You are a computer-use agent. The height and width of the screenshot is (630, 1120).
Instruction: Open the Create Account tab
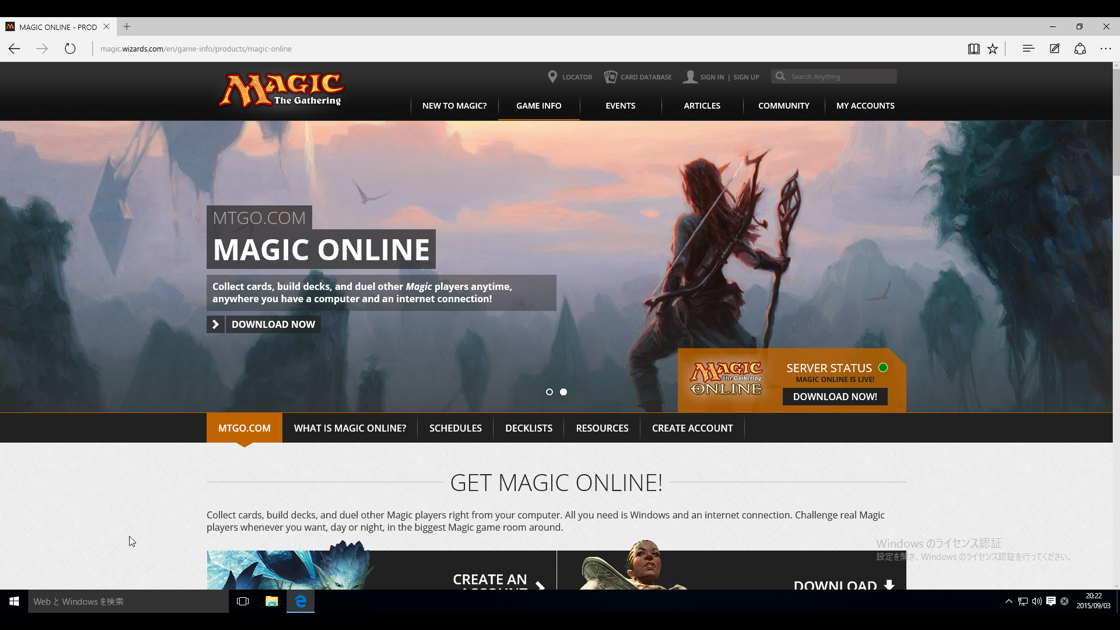coord(692,428)
